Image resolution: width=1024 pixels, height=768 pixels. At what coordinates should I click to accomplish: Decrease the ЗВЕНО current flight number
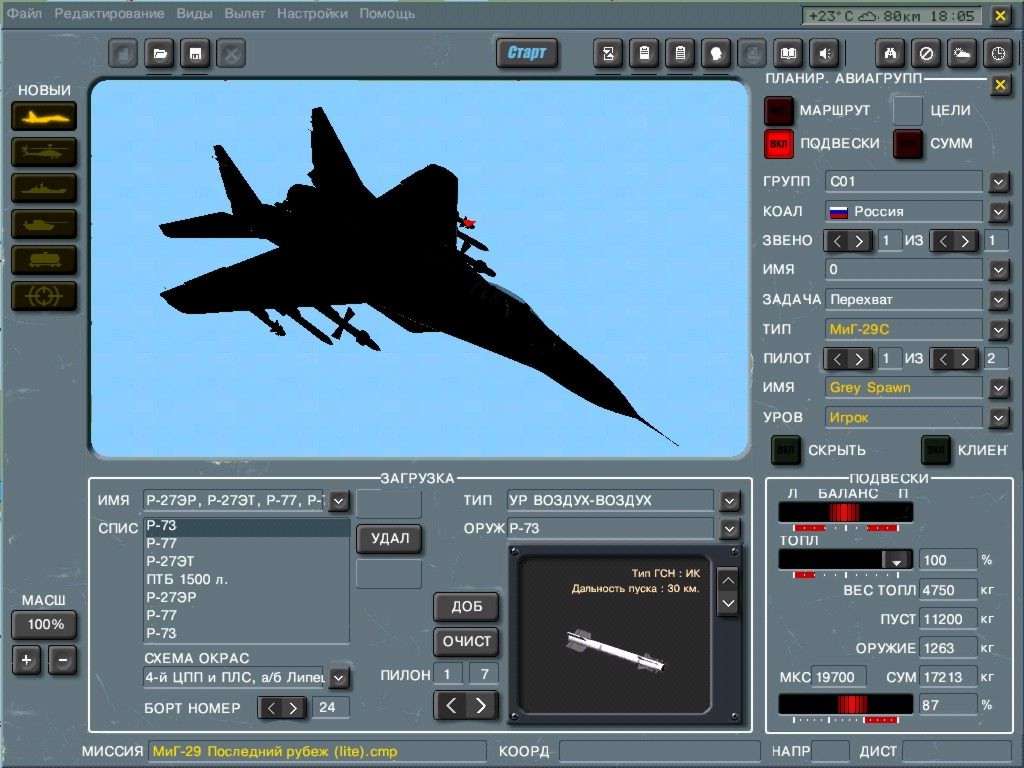[837, 241]
